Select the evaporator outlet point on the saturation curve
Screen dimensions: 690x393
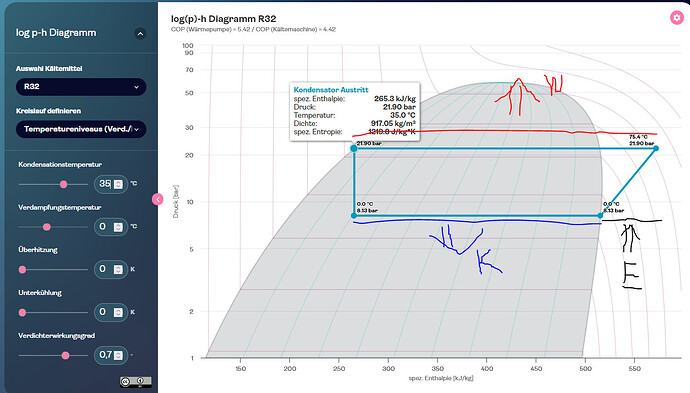(x=600, y=215)
